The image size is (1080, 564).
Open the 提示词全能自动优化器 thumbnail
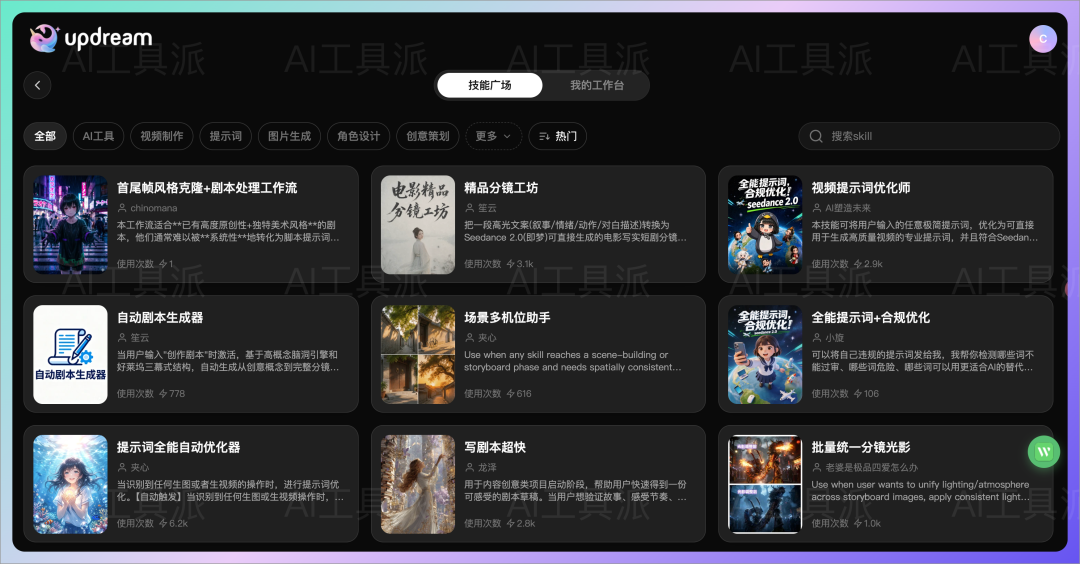pyautogui.click(x=70, y=484)
